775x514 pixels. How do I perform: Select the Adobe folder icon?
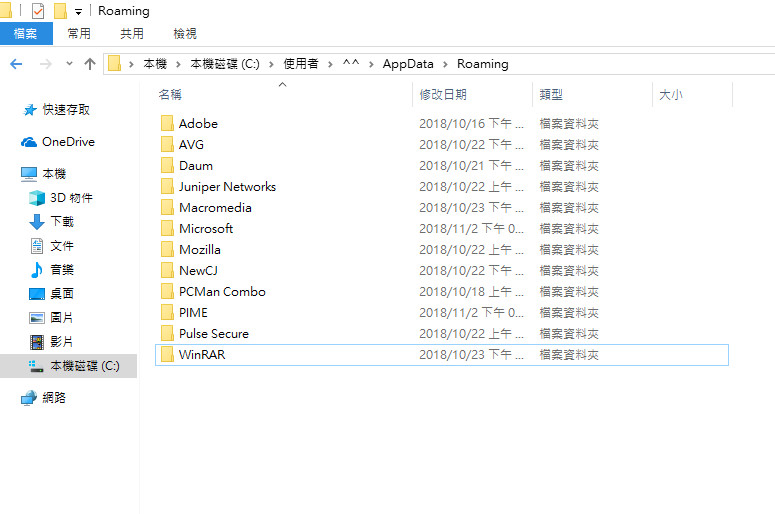click(166, 124)
